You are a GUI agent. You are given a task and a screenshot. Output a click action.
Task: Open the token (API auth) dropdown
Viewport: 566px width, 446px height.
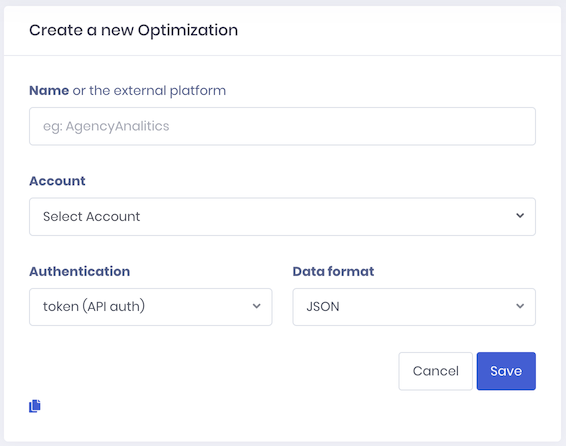click(151, 307)
